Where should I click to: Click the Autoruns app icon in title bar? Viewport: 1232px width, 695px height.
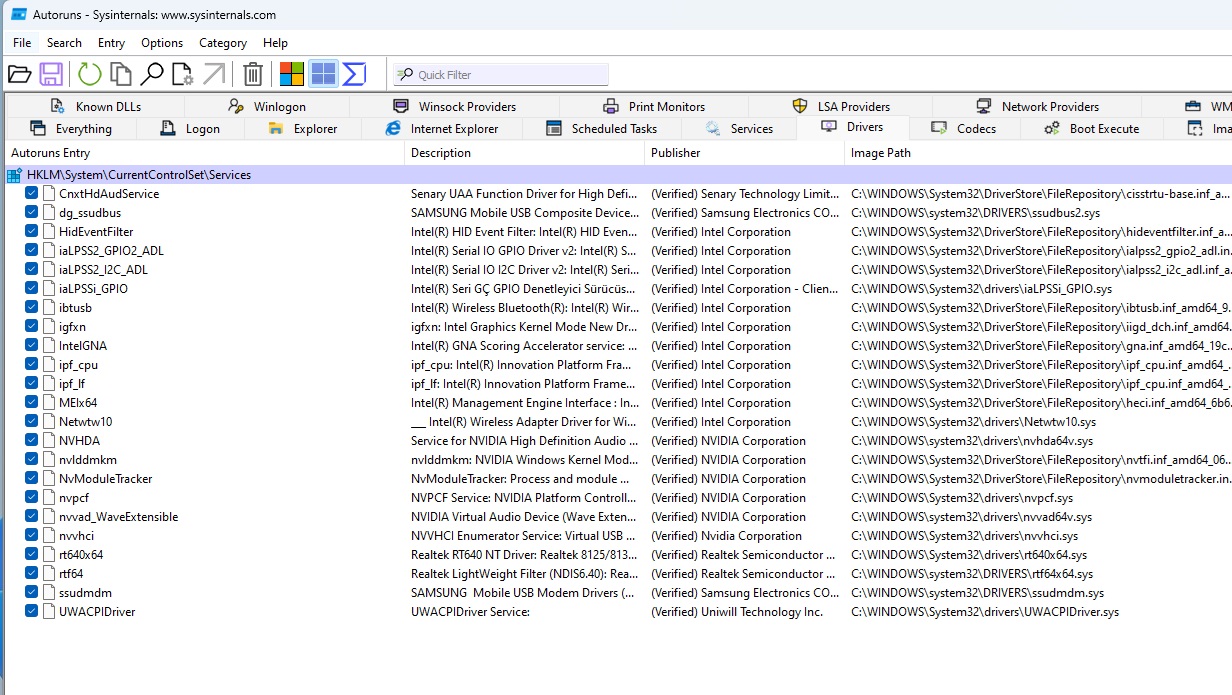(18, 15)
